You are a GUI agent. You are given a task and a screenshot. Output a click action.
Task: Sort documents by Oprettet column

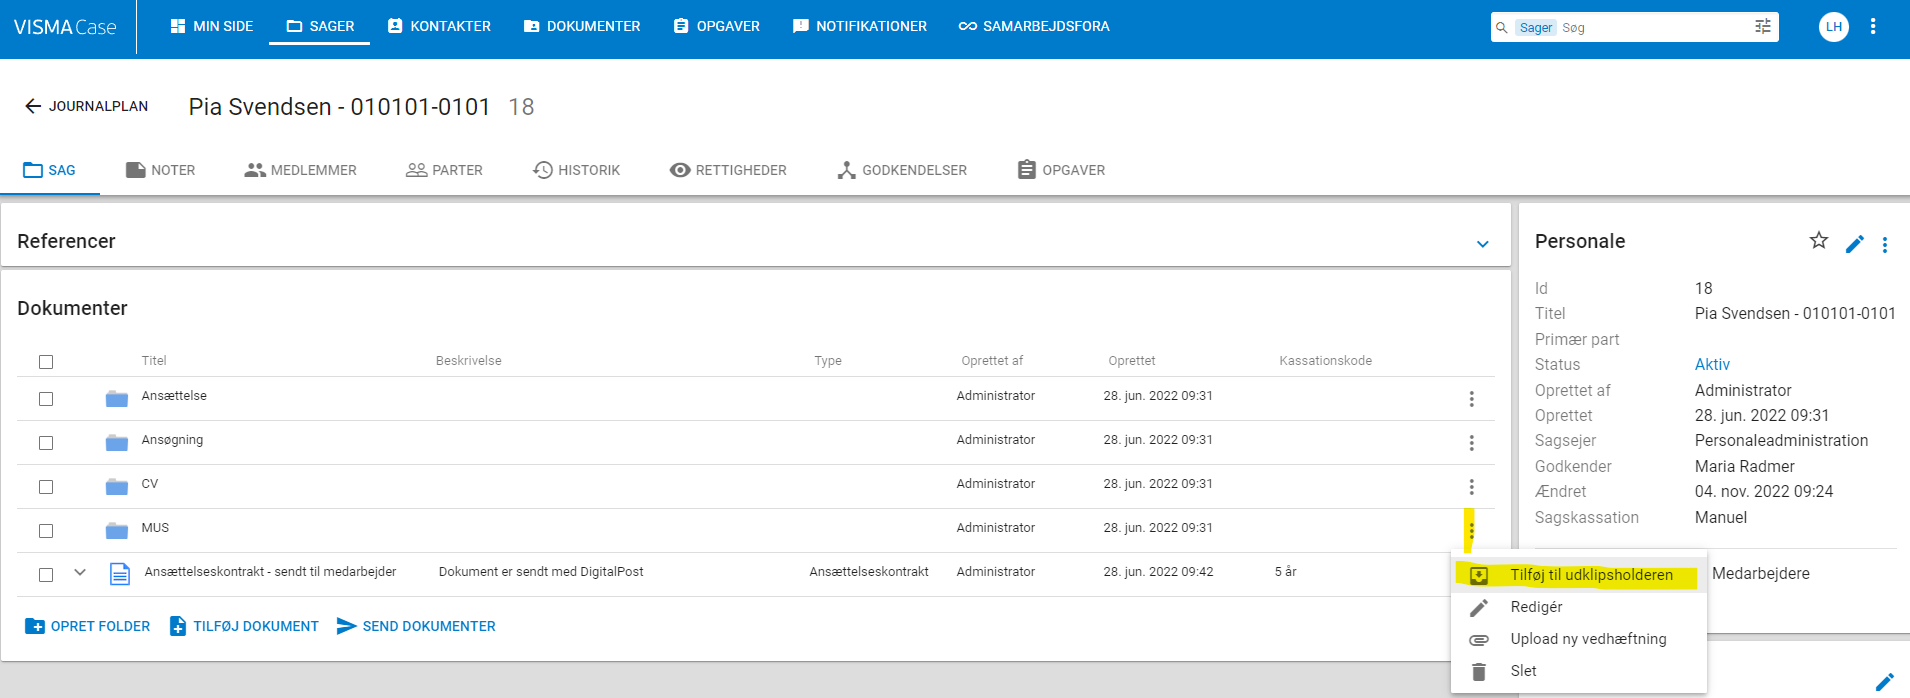pos(1132,361)
